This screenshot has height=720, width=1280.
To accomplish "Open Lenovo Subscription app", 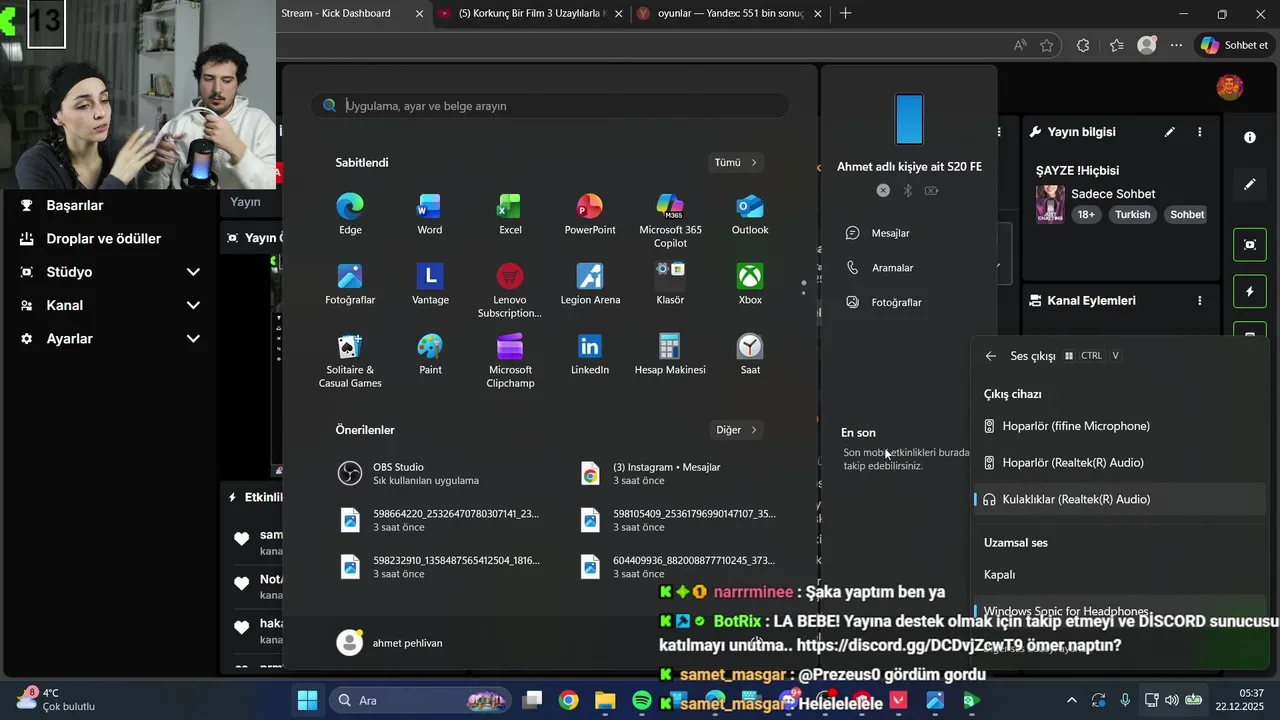I will pyautogui.click(x=510, y=290).
